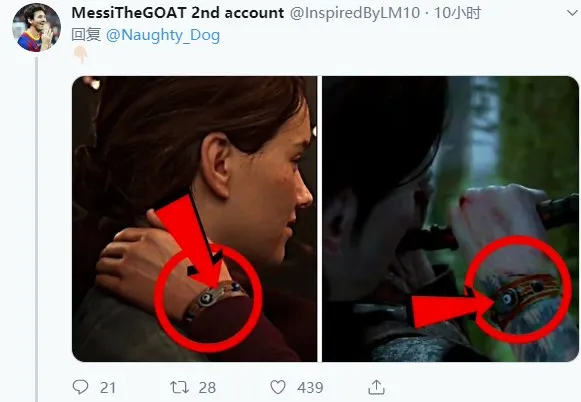
Task: Click the reply speech bubble icon
Action: (x=80, y=387)
